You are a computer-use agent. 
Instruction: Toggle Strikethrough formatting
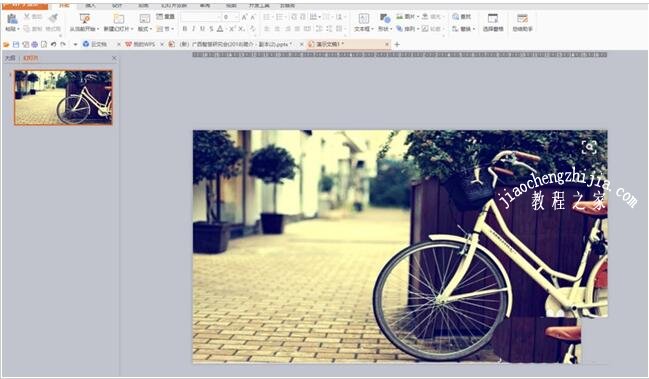pos(211,29)
